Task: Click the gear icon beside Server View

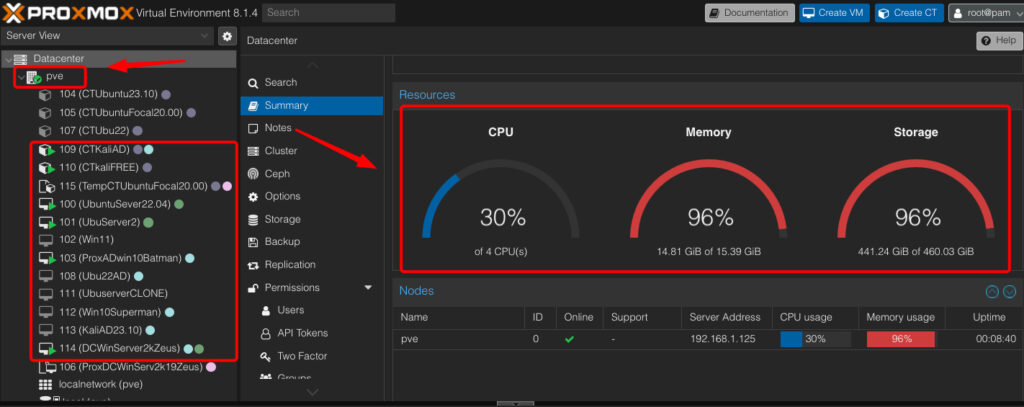Action: click(227, 36)
